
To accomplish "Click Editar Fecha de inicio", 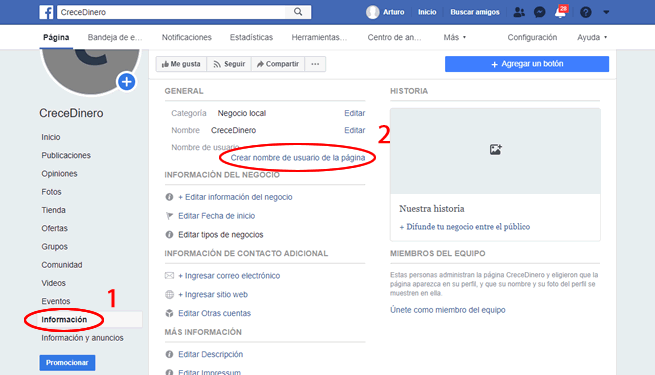I will coord(216,216).
